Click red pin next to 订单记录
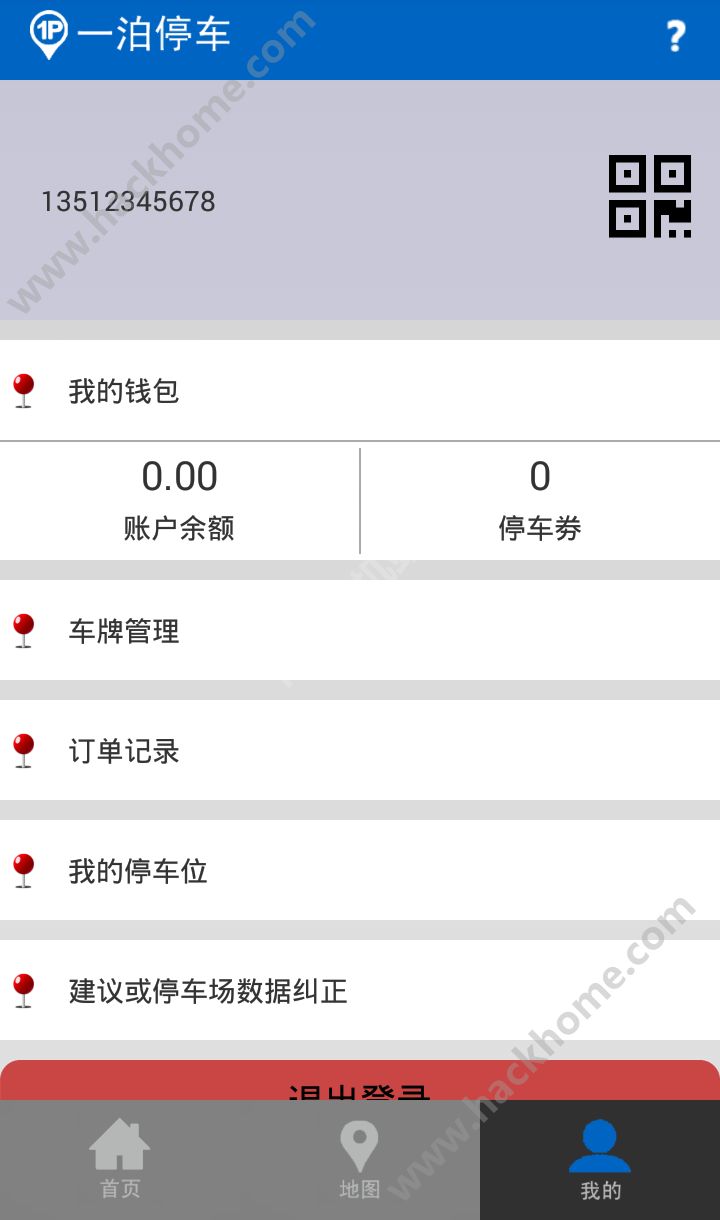 [24, 750]
